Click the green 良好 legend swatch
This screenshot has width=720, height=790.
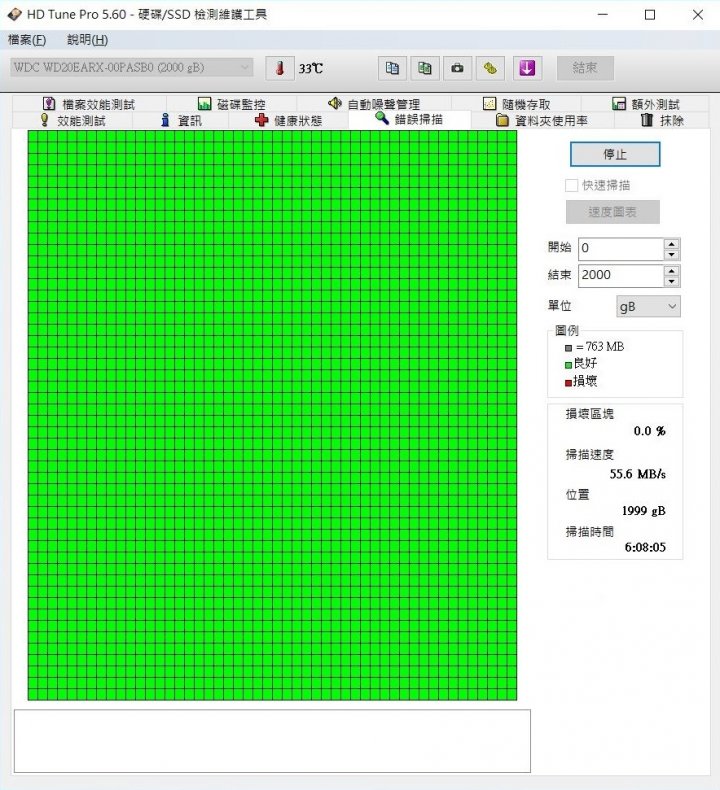(568, 365)
